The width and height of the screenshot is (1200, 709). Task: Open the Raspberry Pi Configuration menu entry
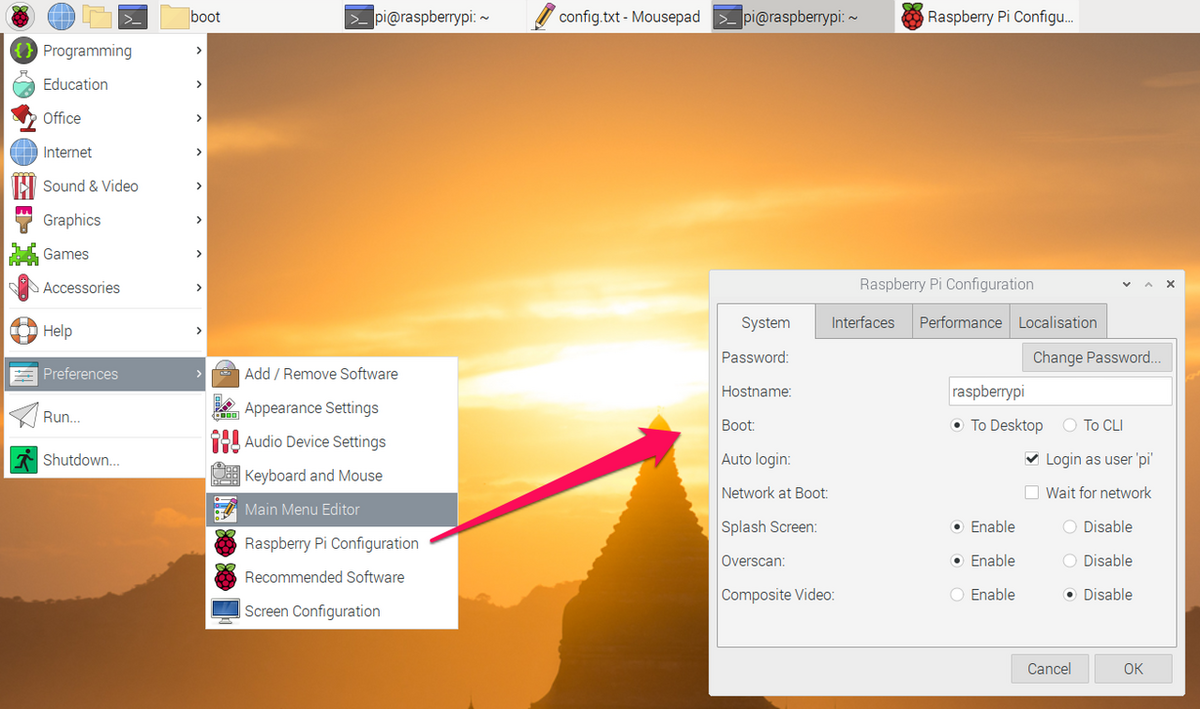(331, 544)
